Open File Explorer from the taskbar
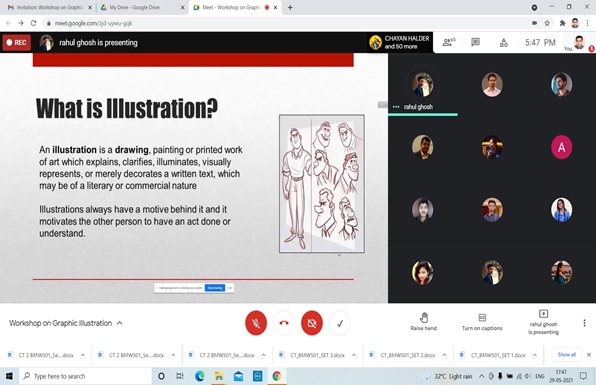Image resolution: width=596 pixels, height=385 pixels. (219, 376)
